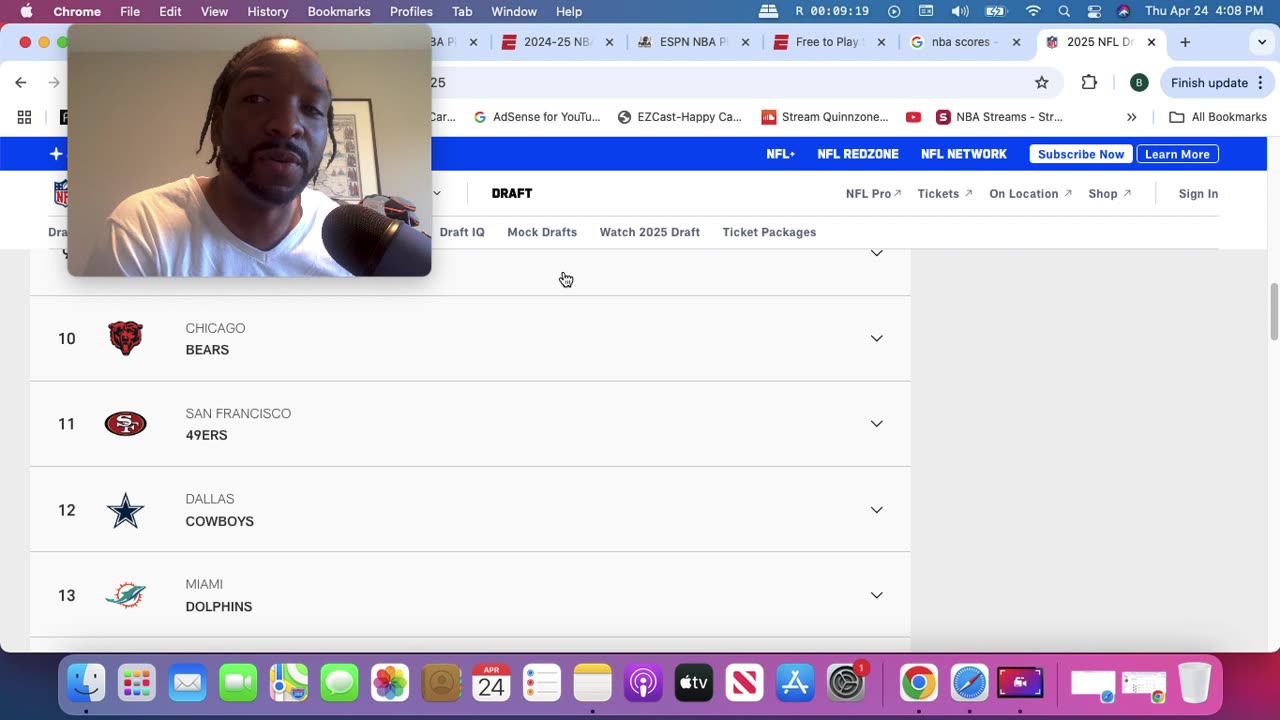1280x720 pixels.
Task: Open the tab search dropdown arrow
Action: pos(1261,42)
